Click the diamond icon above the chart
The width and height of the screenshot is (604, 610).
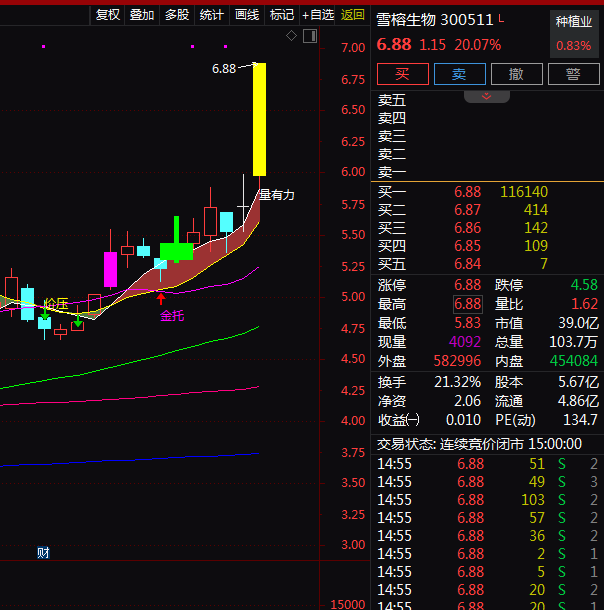click(x=291, y=36)
